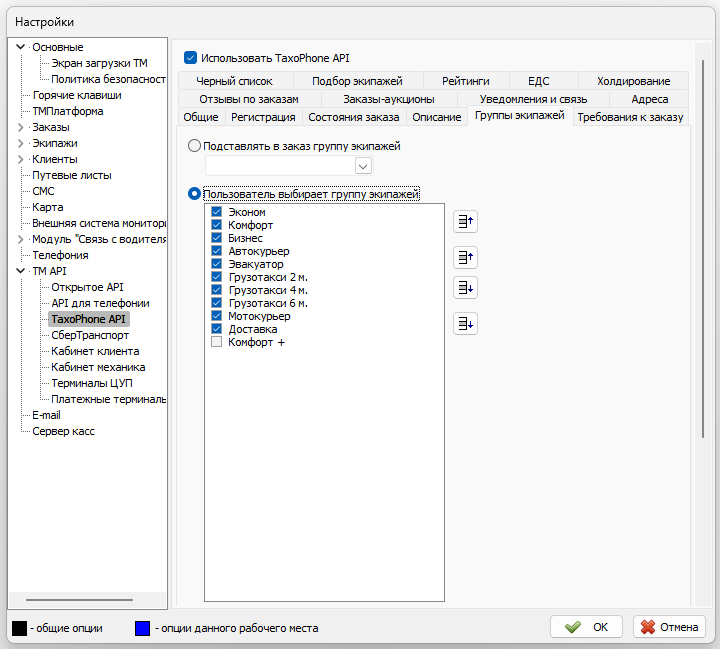The height and width of the screenshot is (649, 720).
Task: Open the 'Требования к заказу' tab
Action: [630, 117]
